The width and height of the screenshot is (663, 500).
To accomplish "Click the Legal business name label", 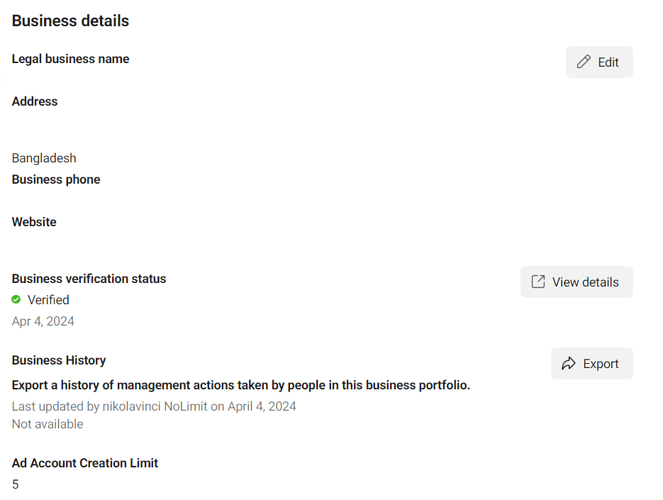I will pyautogui.click(x=71, y=59).
